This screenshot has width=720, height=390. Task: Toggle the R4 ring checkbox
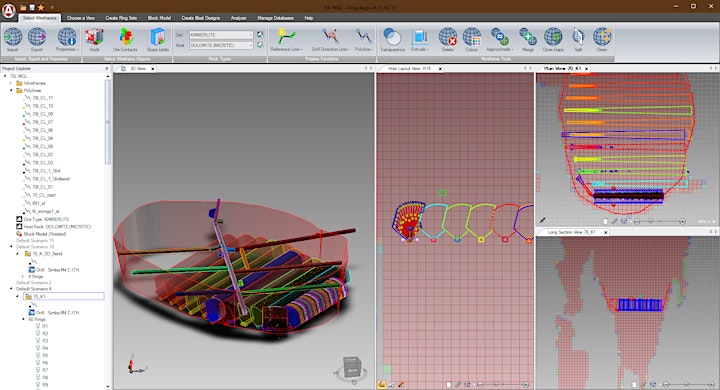pyautogui.click(x=39, y=348)
